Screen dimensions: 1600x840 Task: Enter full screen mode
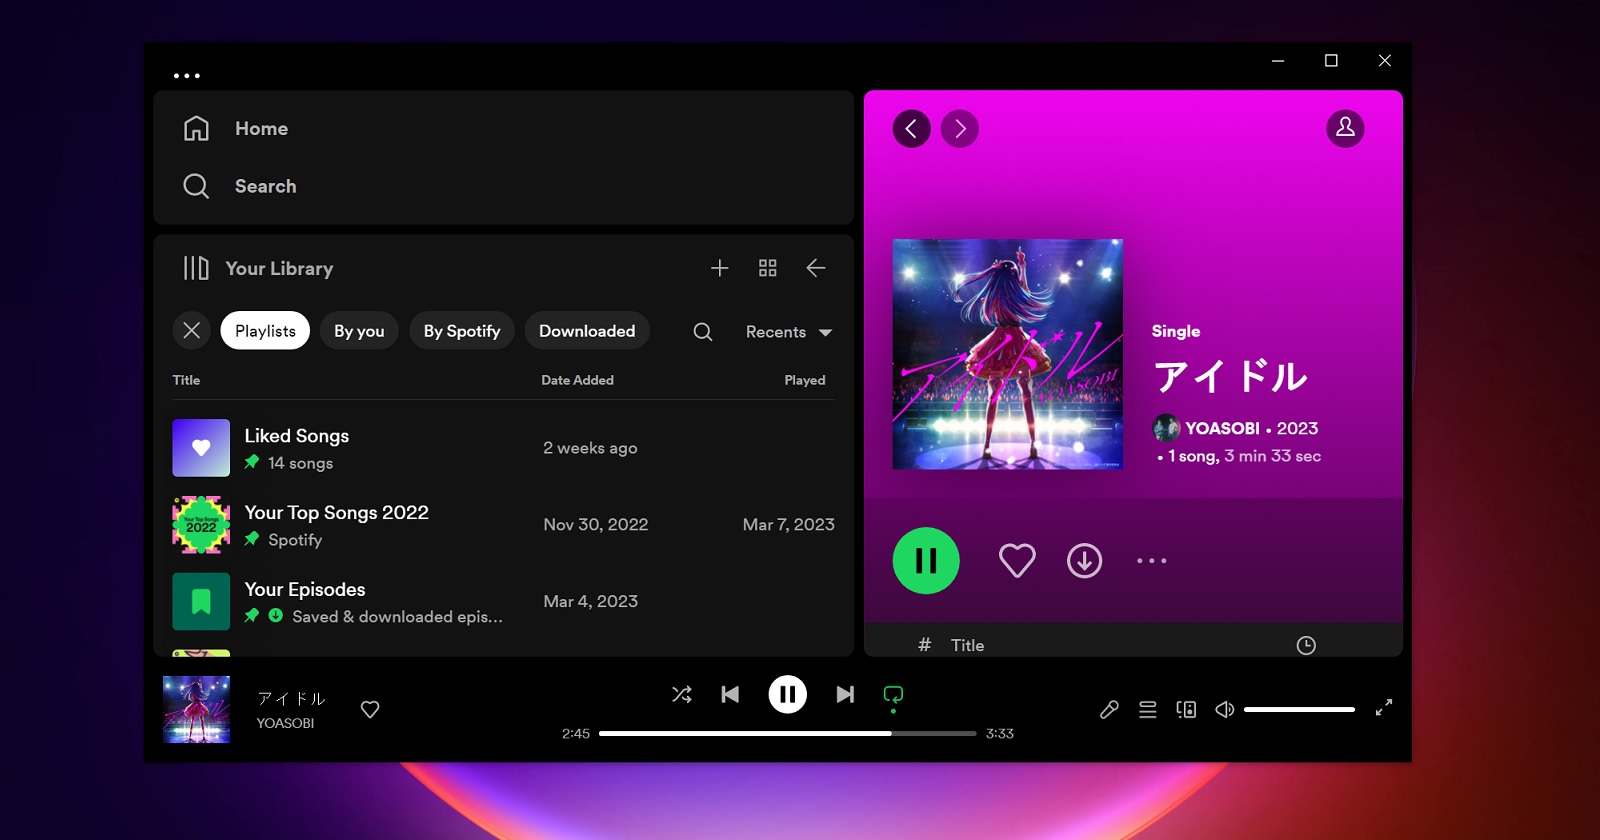click(1384, 707)
